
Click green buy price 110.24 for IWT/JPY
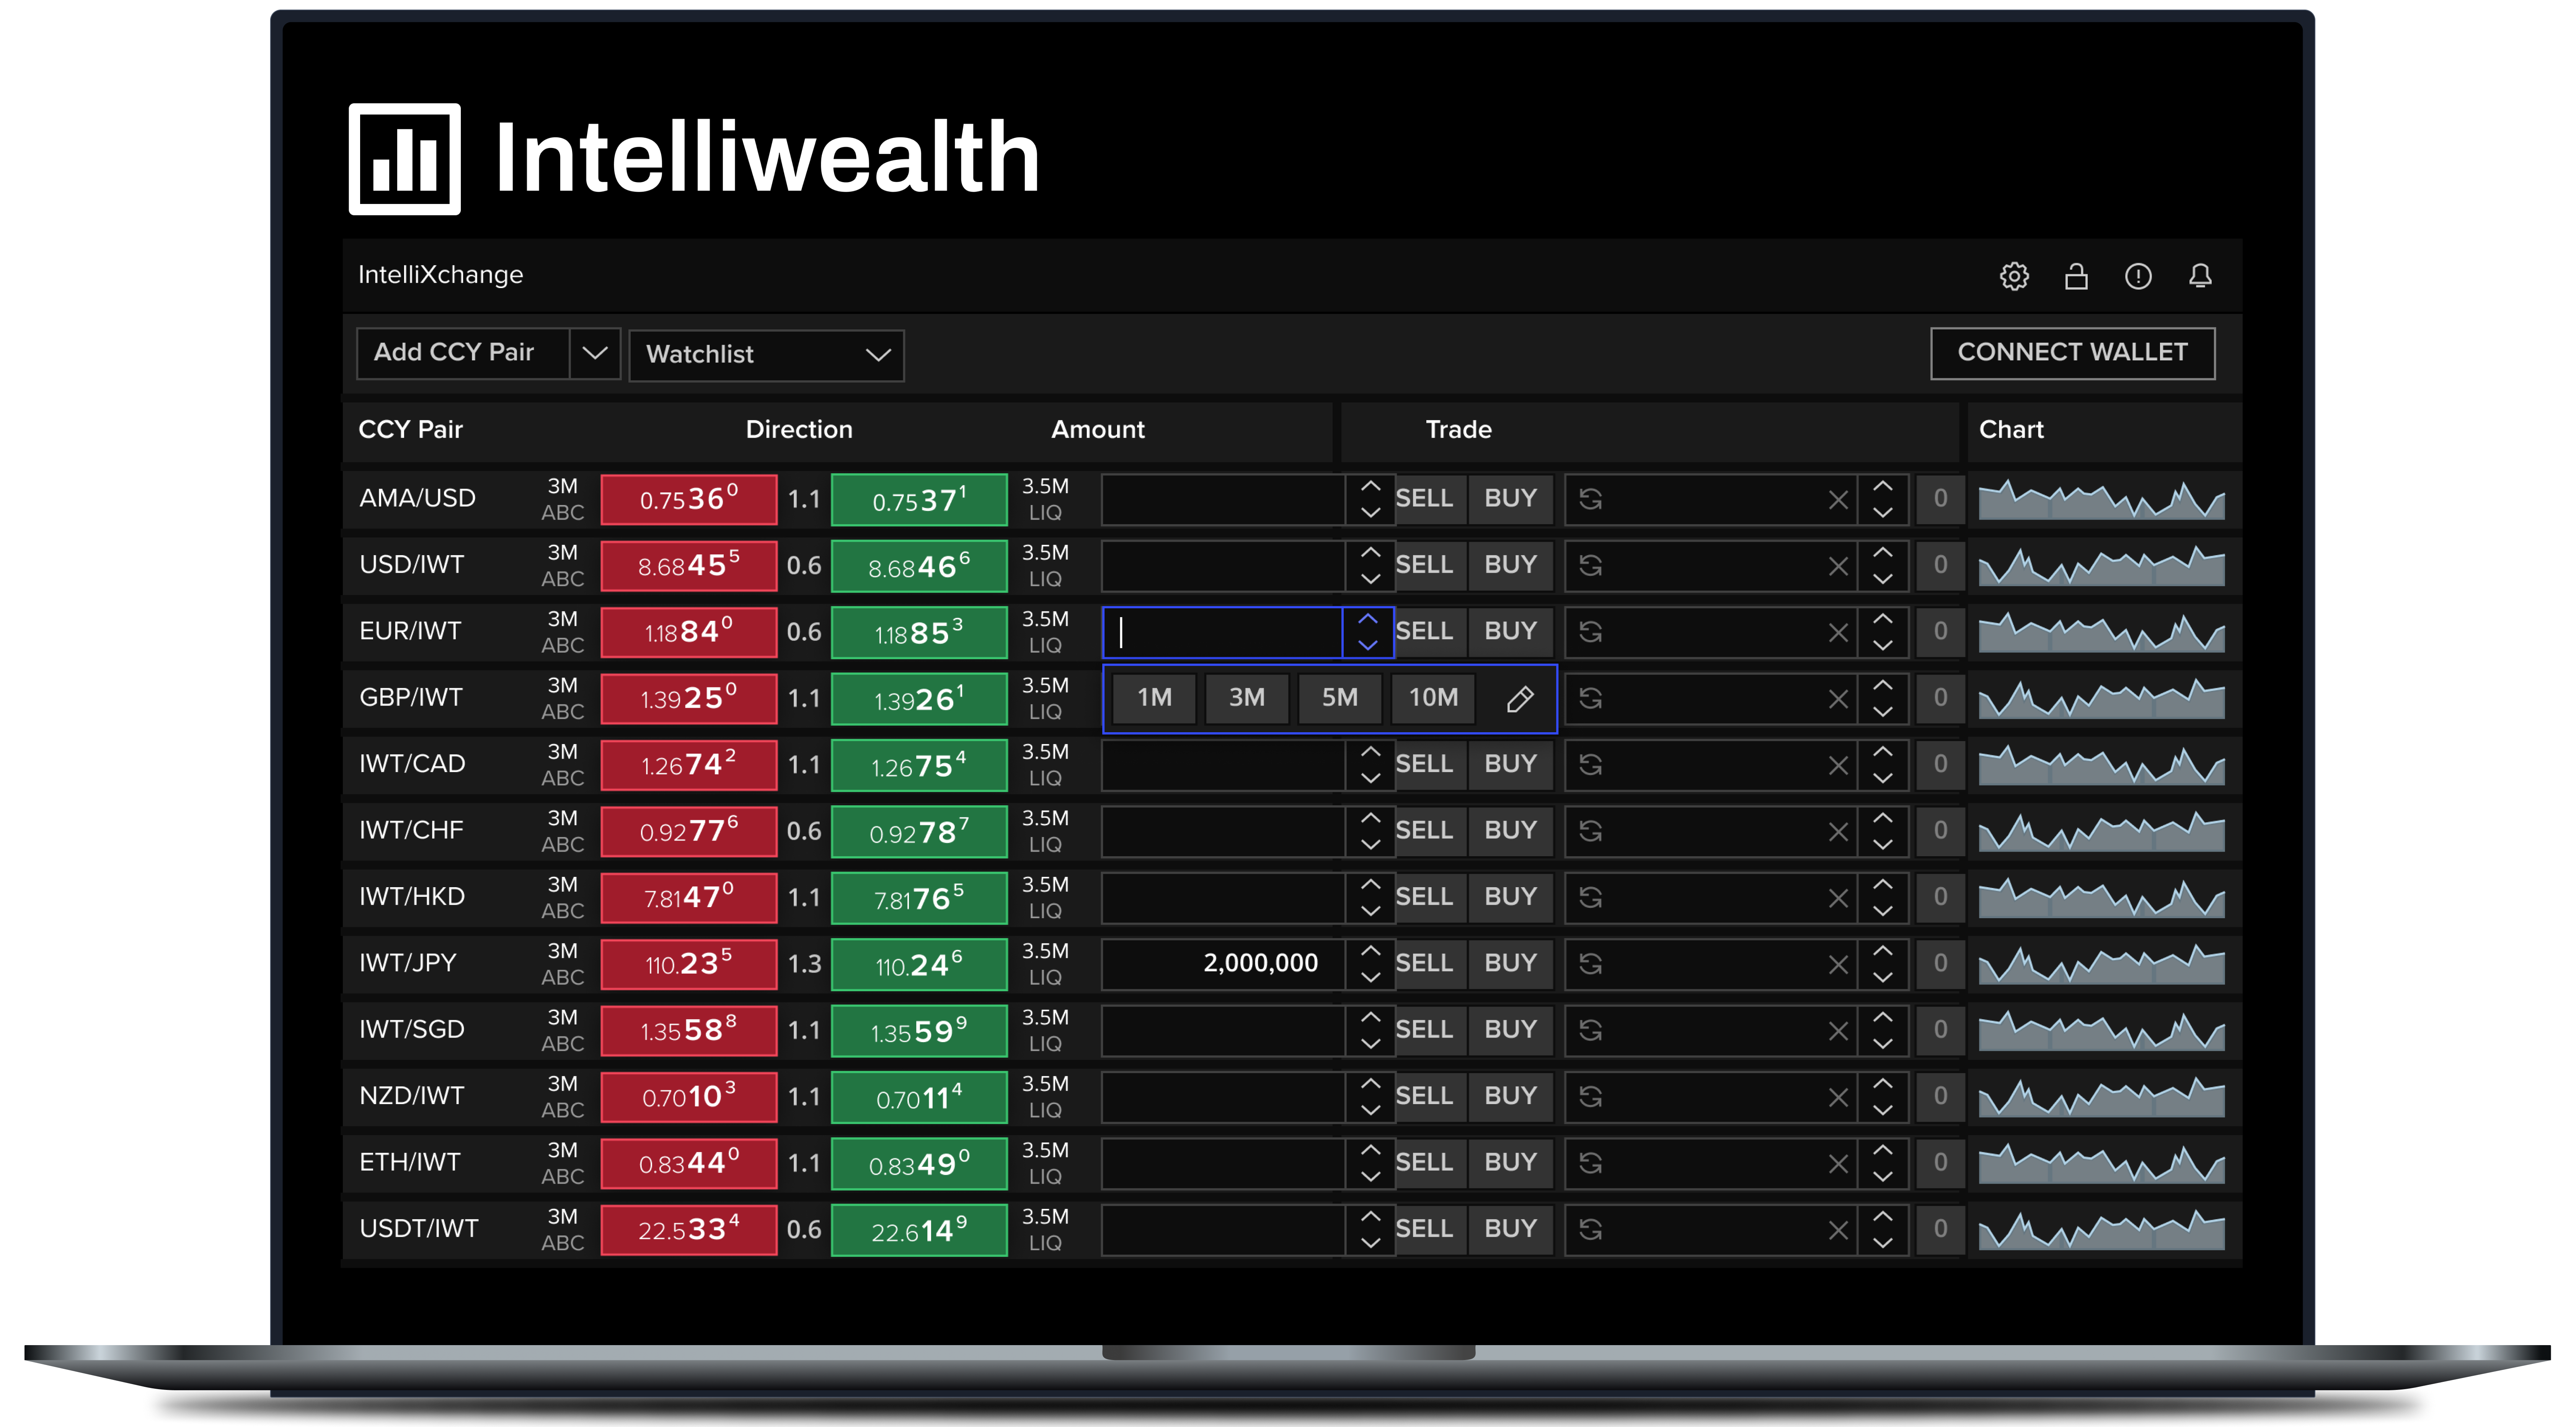click(x=919, y=964)
